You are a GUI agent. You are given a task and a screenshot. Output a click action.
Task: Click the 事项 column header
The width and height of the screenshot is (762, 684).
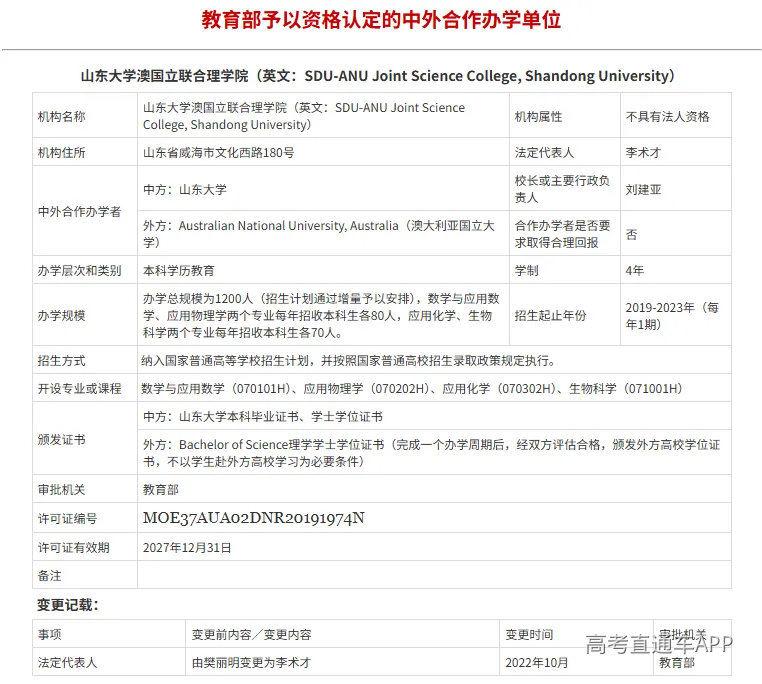coord(109,633)
